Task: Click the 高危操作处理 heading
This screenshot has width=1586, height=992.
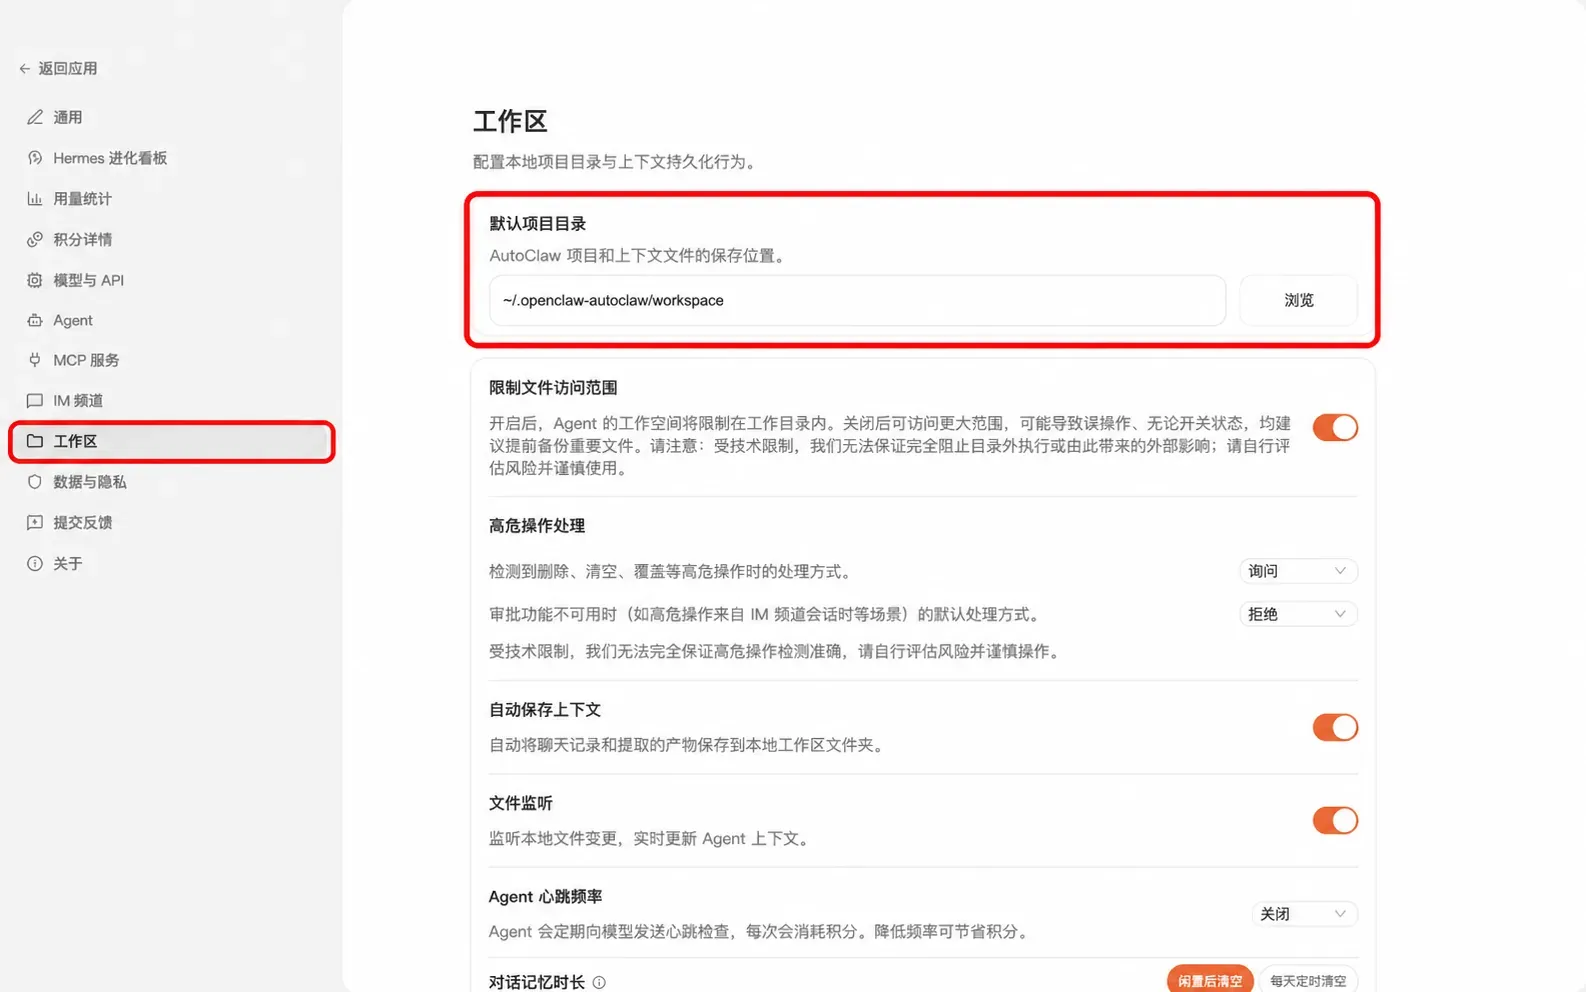Action: (537, 526)
